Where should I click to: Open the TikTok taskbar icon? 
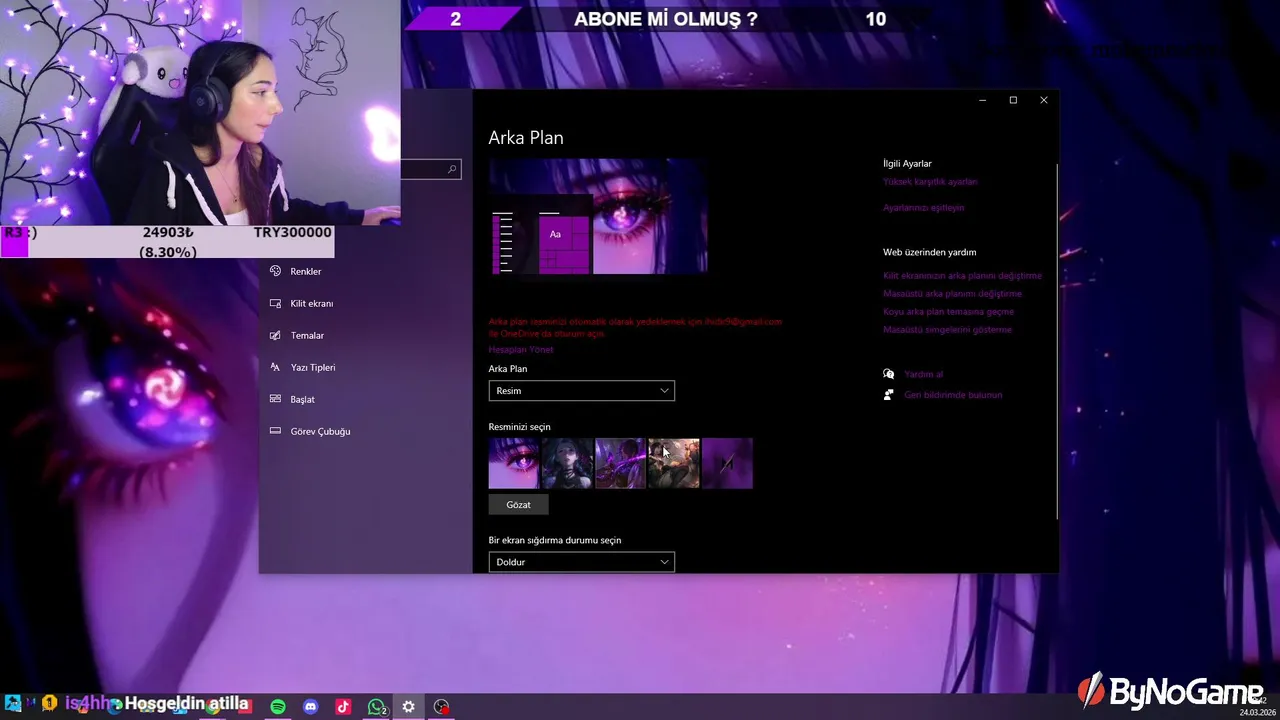click(x=343, y=707)
